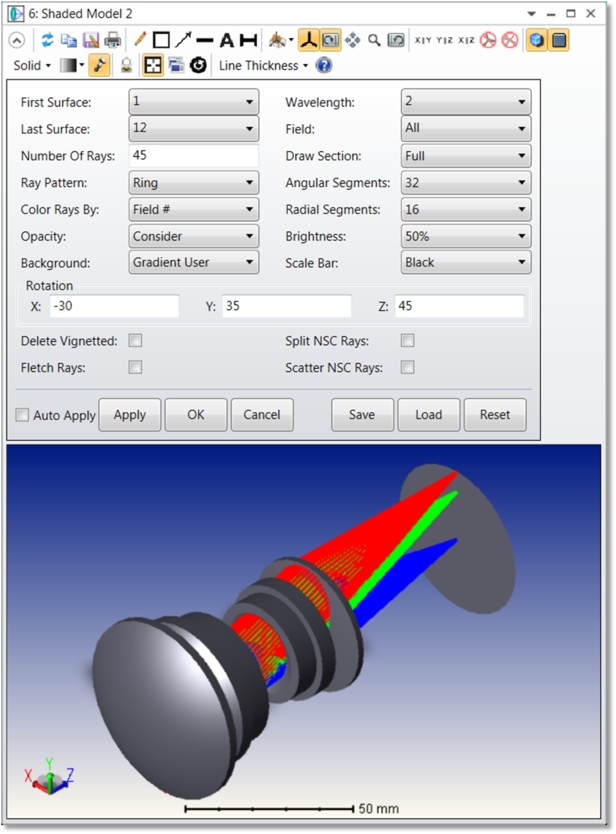This screenshot has height=834, width=616.
Task: Open the Draw Section dropdown
Action: [466, 155]
